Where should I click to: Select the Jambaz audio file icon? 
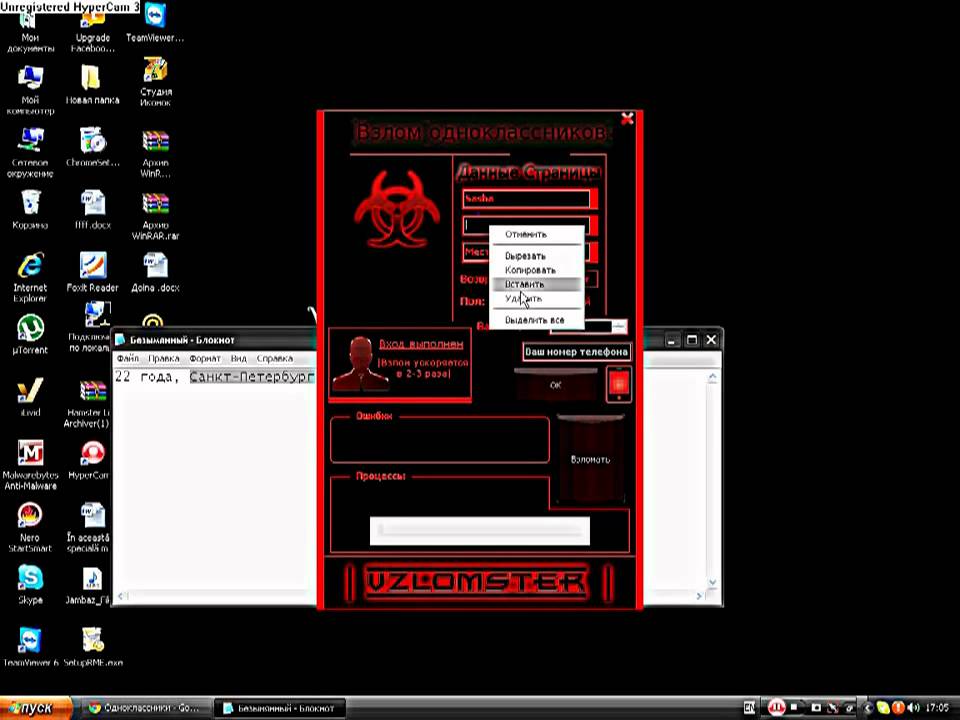89,585
